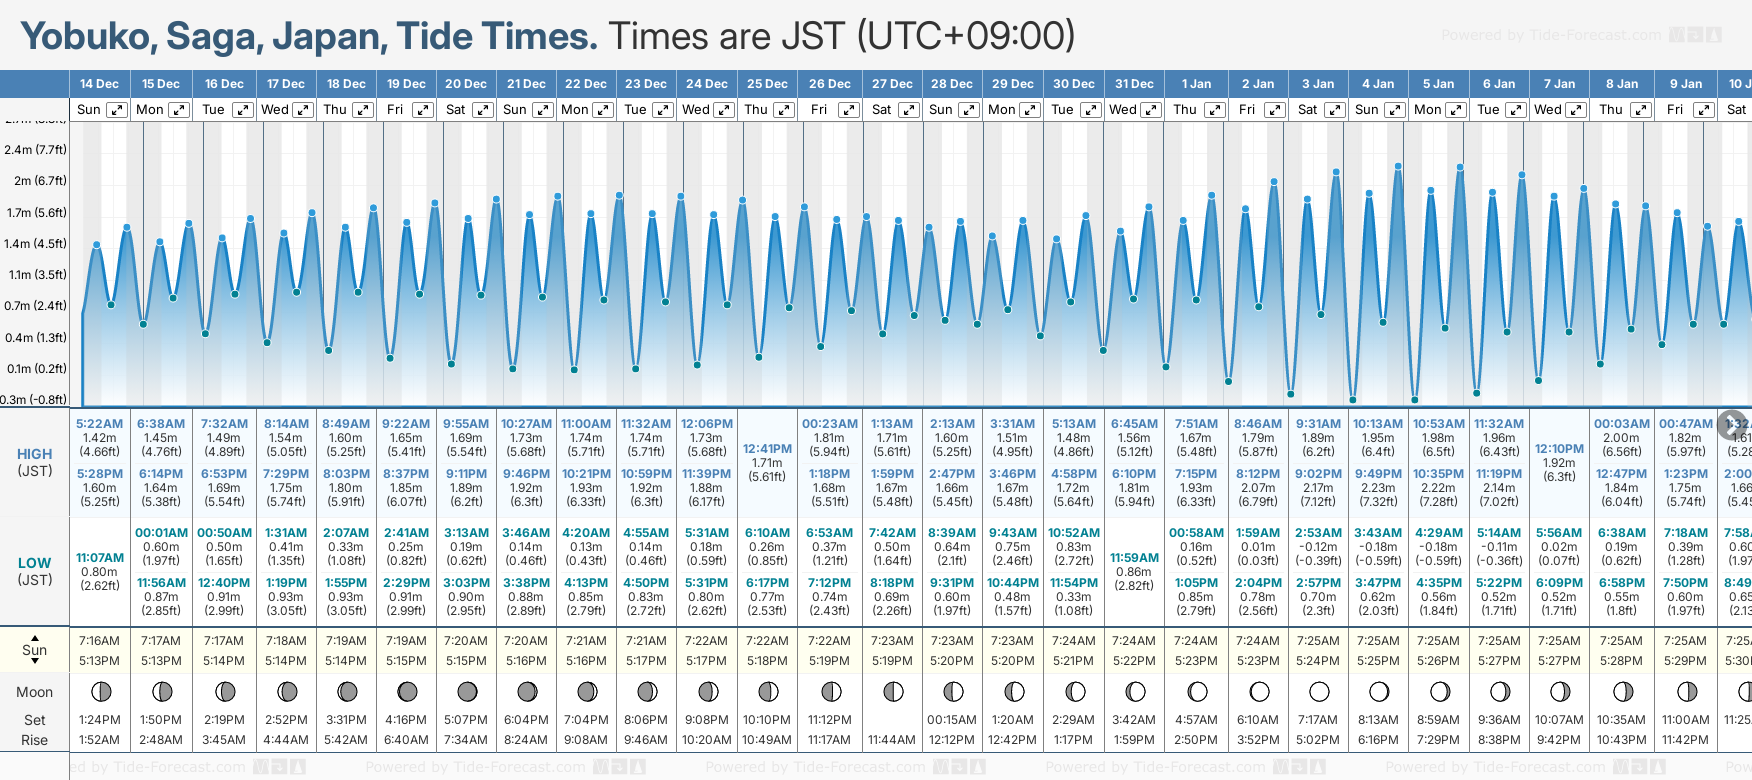This screenshot has width=1752, height=780.
Task: Click the 2.4m (7.7ft) axis label
Action: click(x=35, y=150)
